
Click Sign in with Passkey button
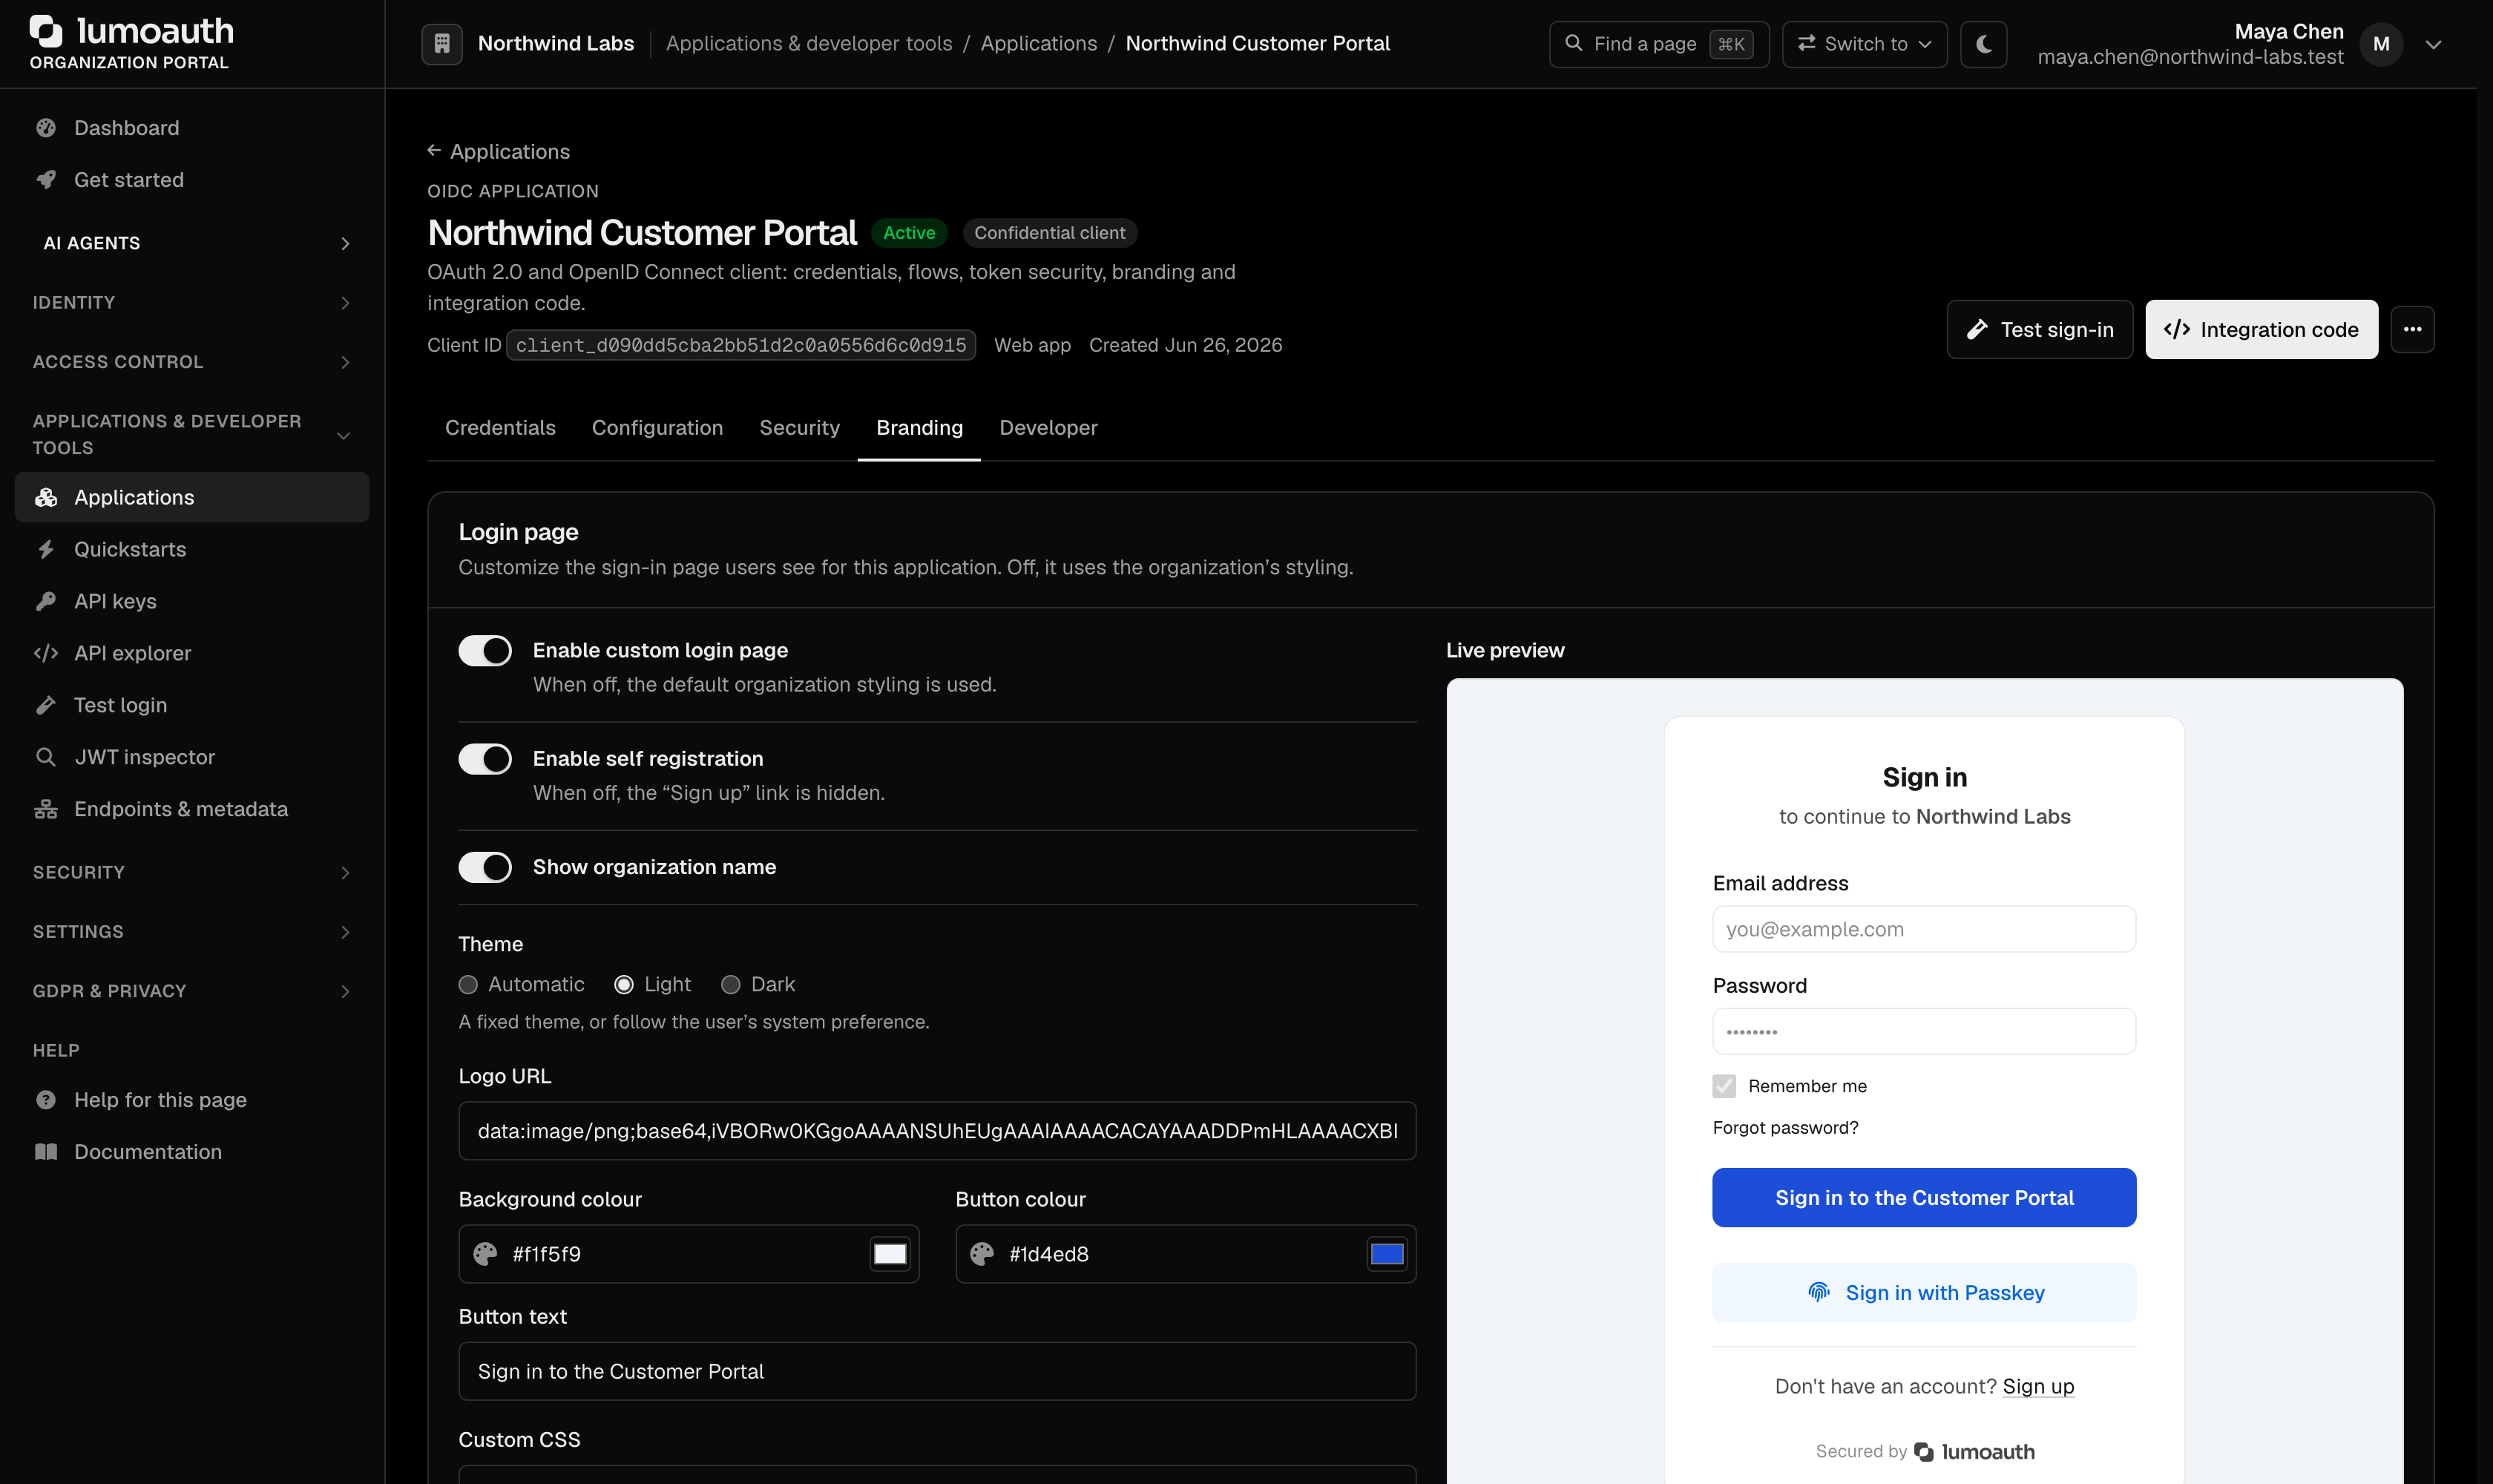coord(1924,1293)
